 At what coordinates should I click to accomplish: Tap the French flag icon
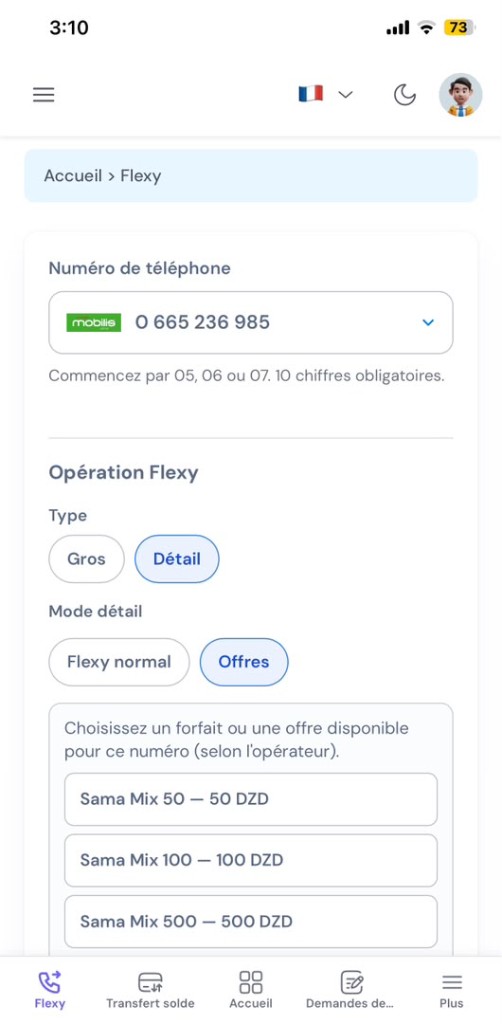(311, 94)
